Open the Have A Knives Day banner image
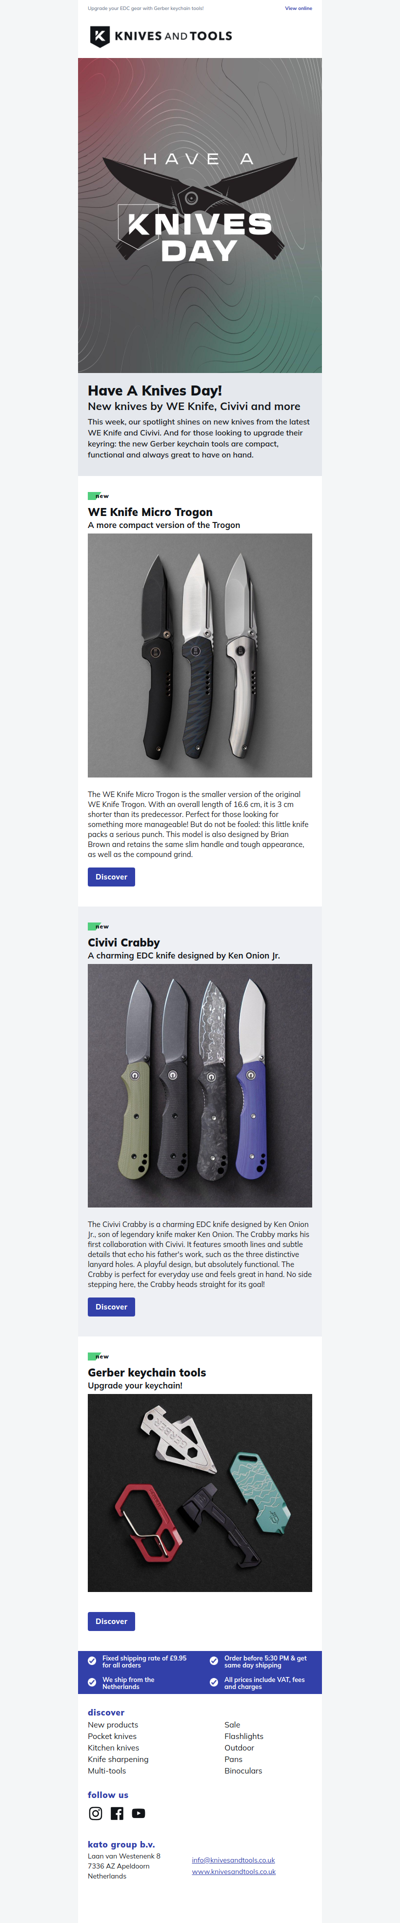This screenshot has height=1923, width=400. (x=200, y=215)
